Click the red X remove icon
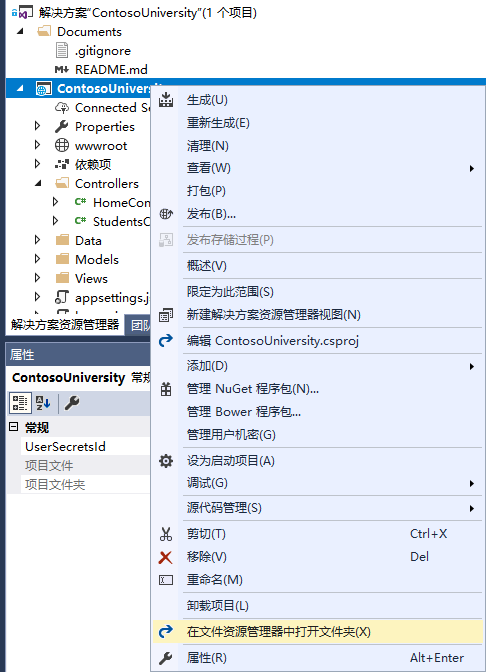The image size is (486, 672). 165,557
